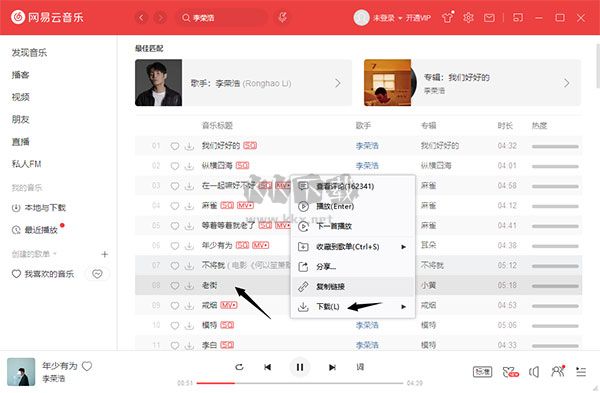Open the listen-to-identify microphone icon

pos(282,17)
